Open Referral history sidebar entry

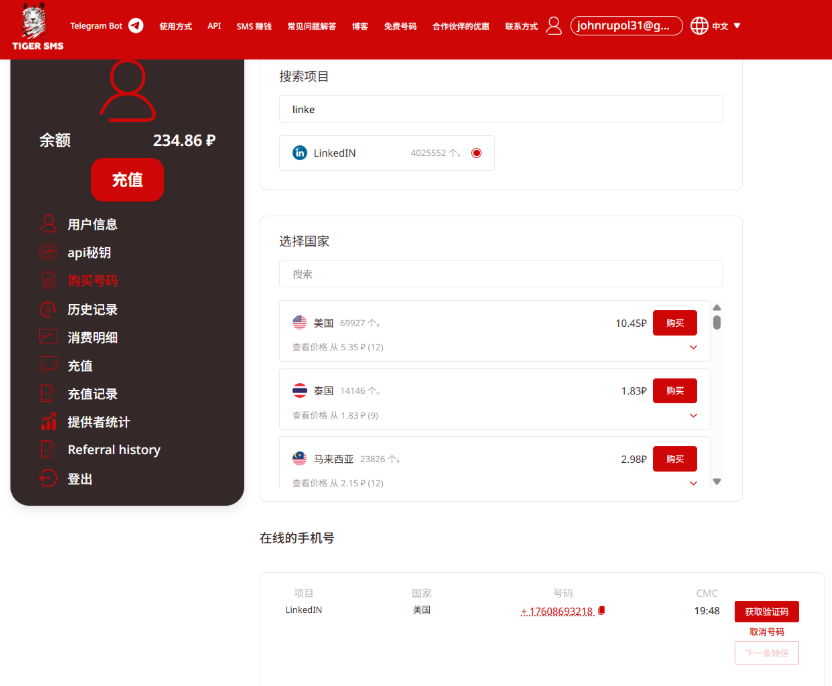(x=114, y=449)
